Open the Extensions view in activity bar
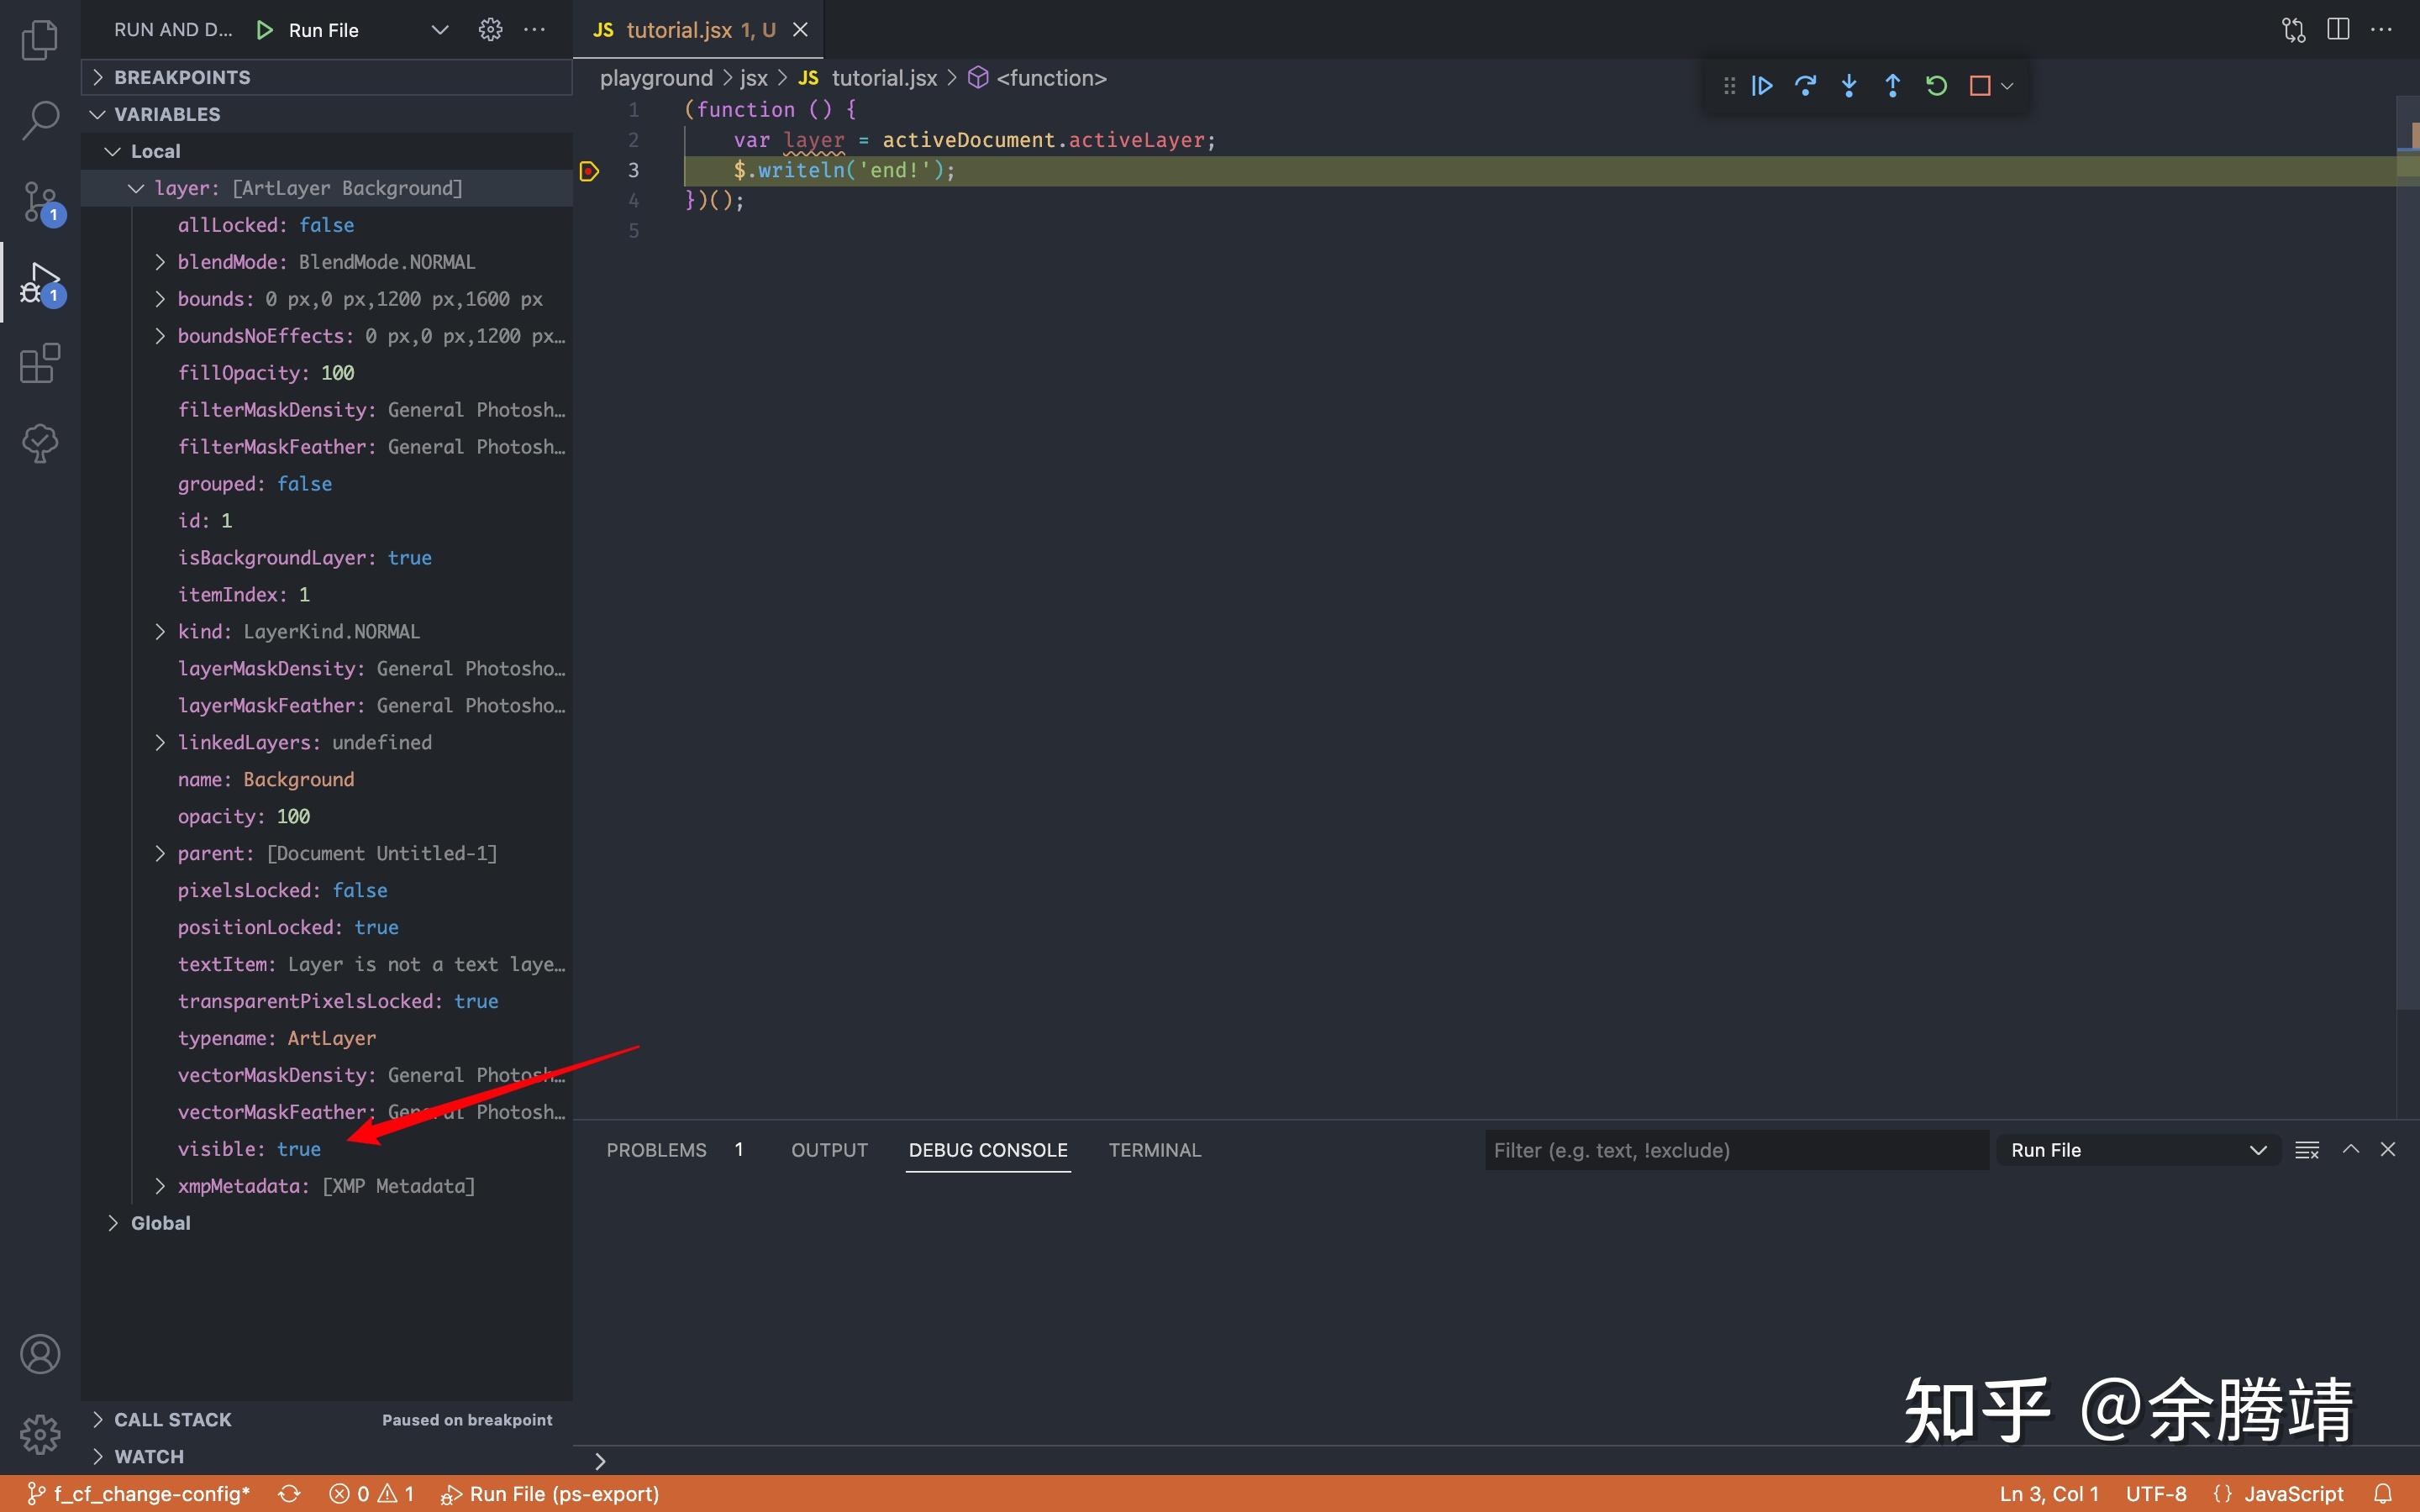The image size is (2420, 1512). (x=40, y=364)
